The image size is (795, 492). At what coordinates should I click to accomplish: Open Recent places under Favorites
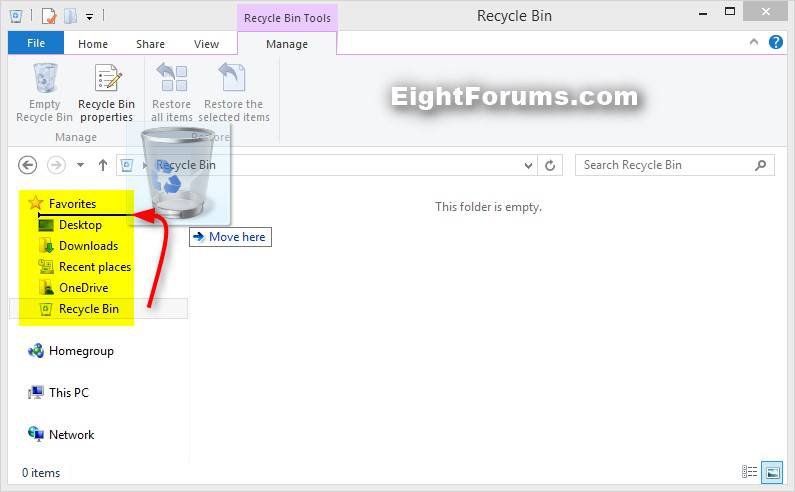[x=95, y=267]
